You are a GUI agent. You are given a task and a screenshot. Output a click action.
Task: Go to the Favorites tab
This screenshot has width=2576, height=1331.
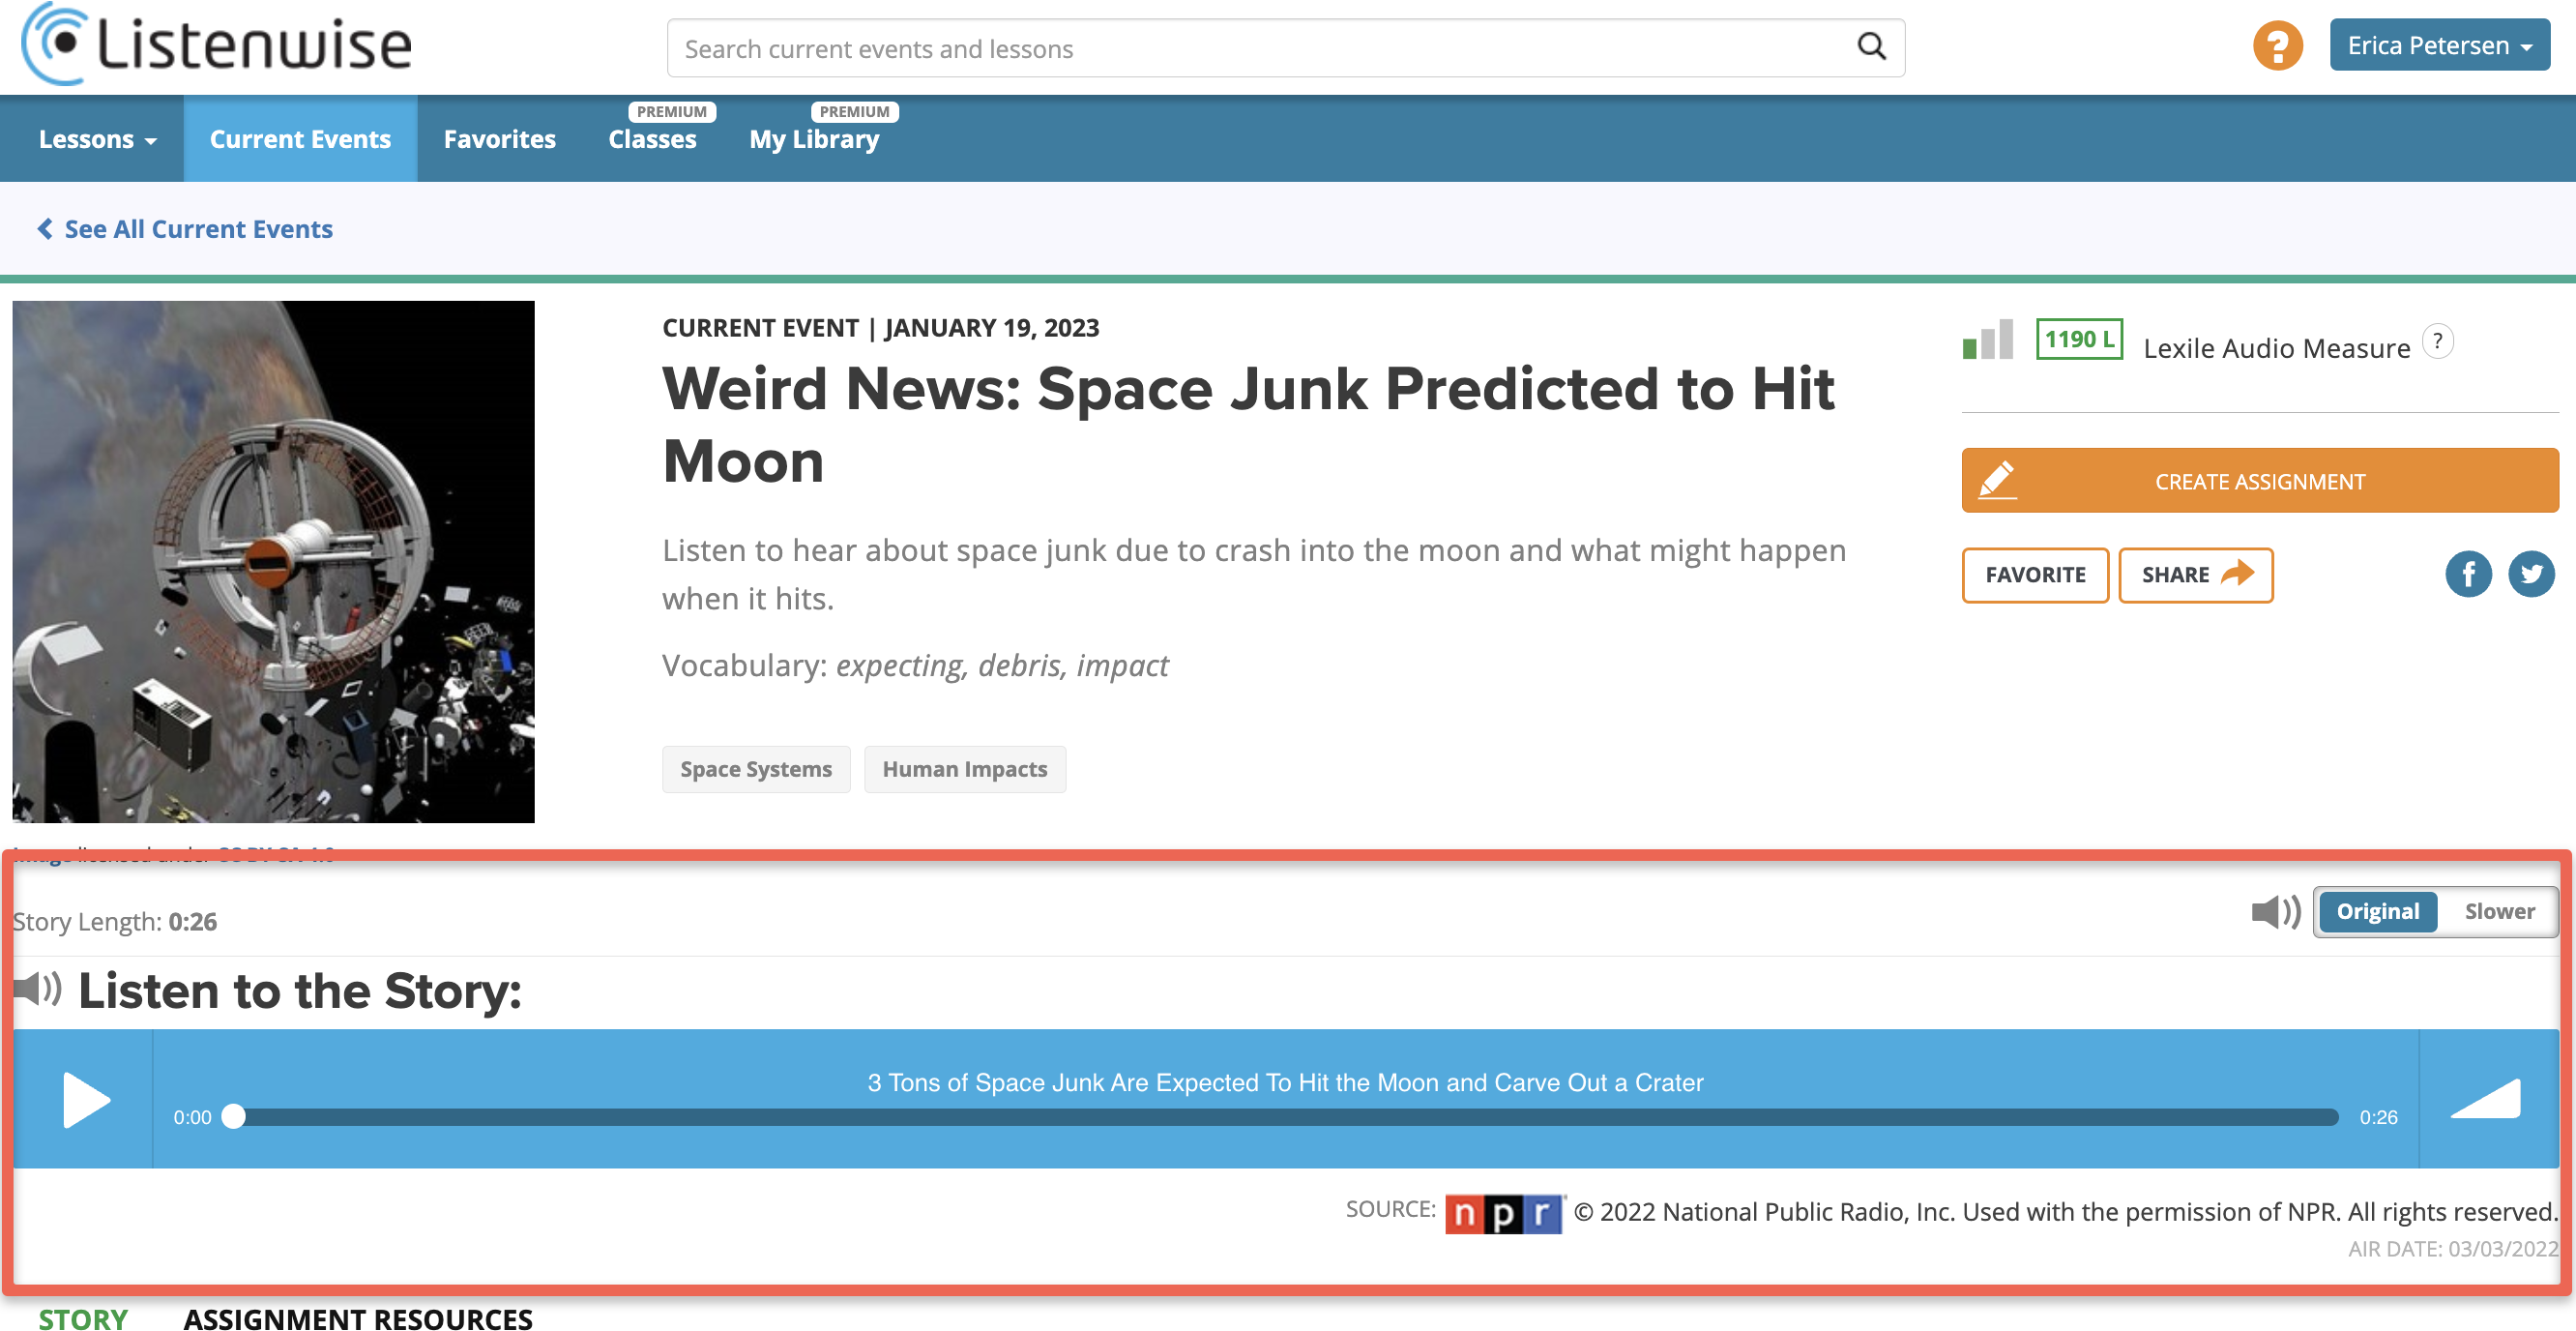[x=499, y=139]
